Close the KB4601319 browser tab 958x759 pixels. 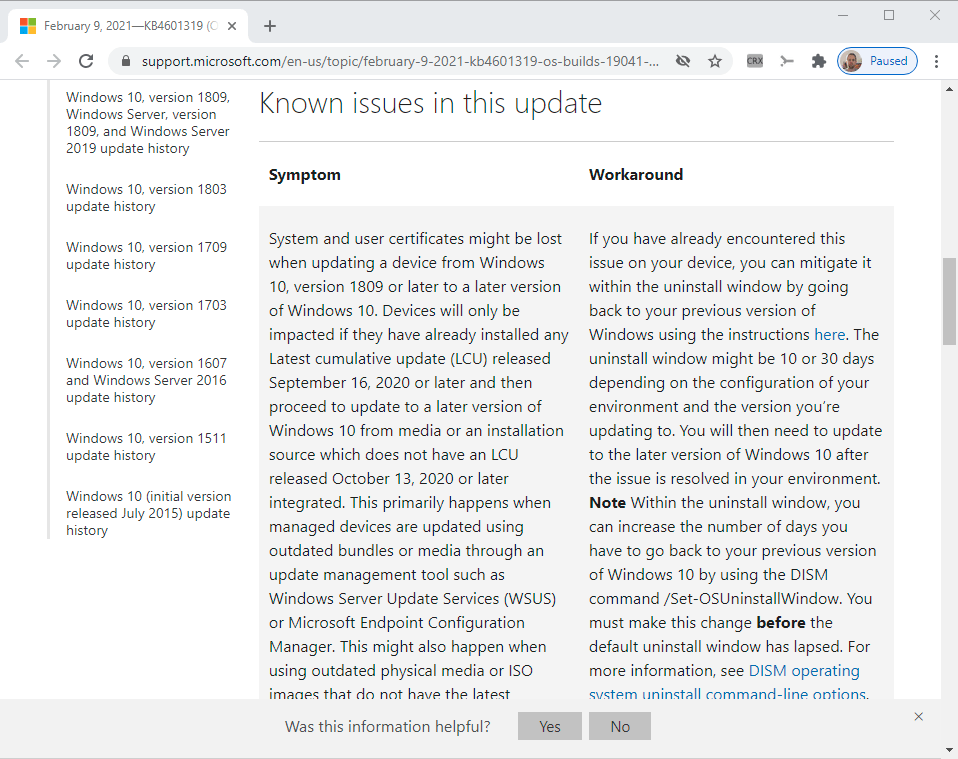232,26
